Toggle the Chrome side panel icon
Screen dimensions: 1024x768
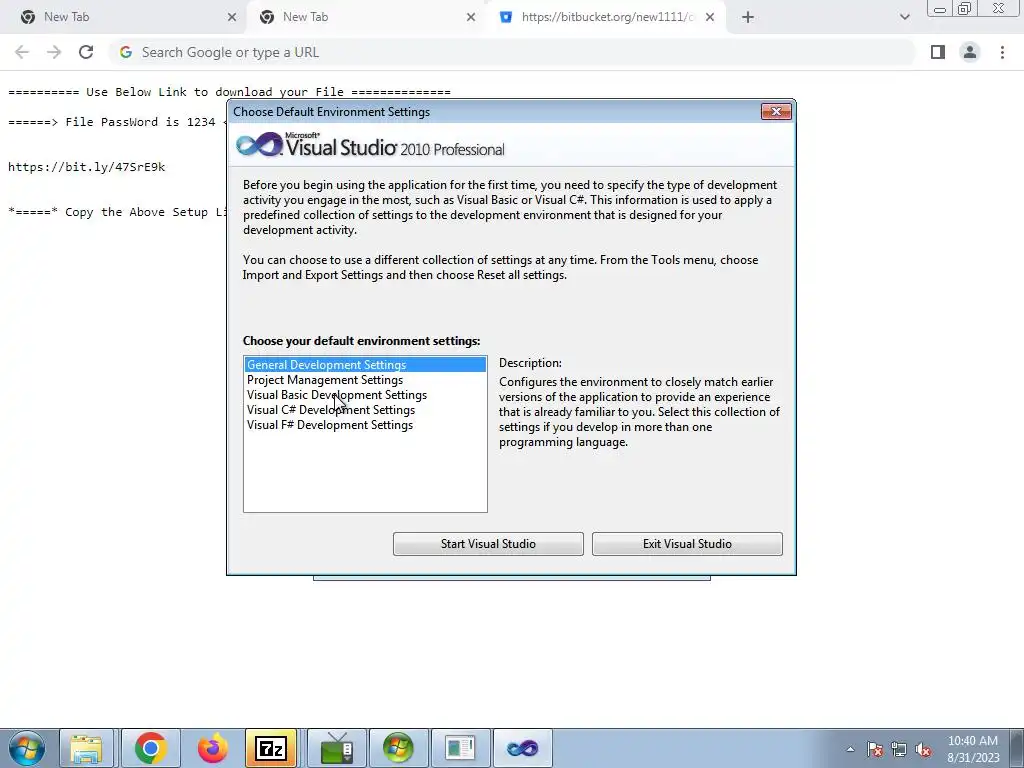click(x=938, y=52)
